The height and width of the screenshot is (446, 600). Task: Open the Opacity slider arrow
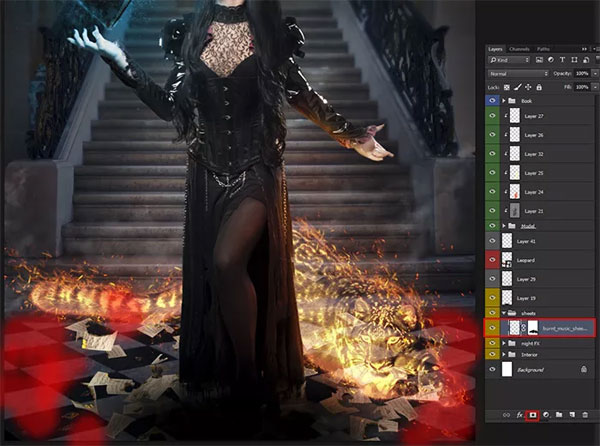[595, 73]
